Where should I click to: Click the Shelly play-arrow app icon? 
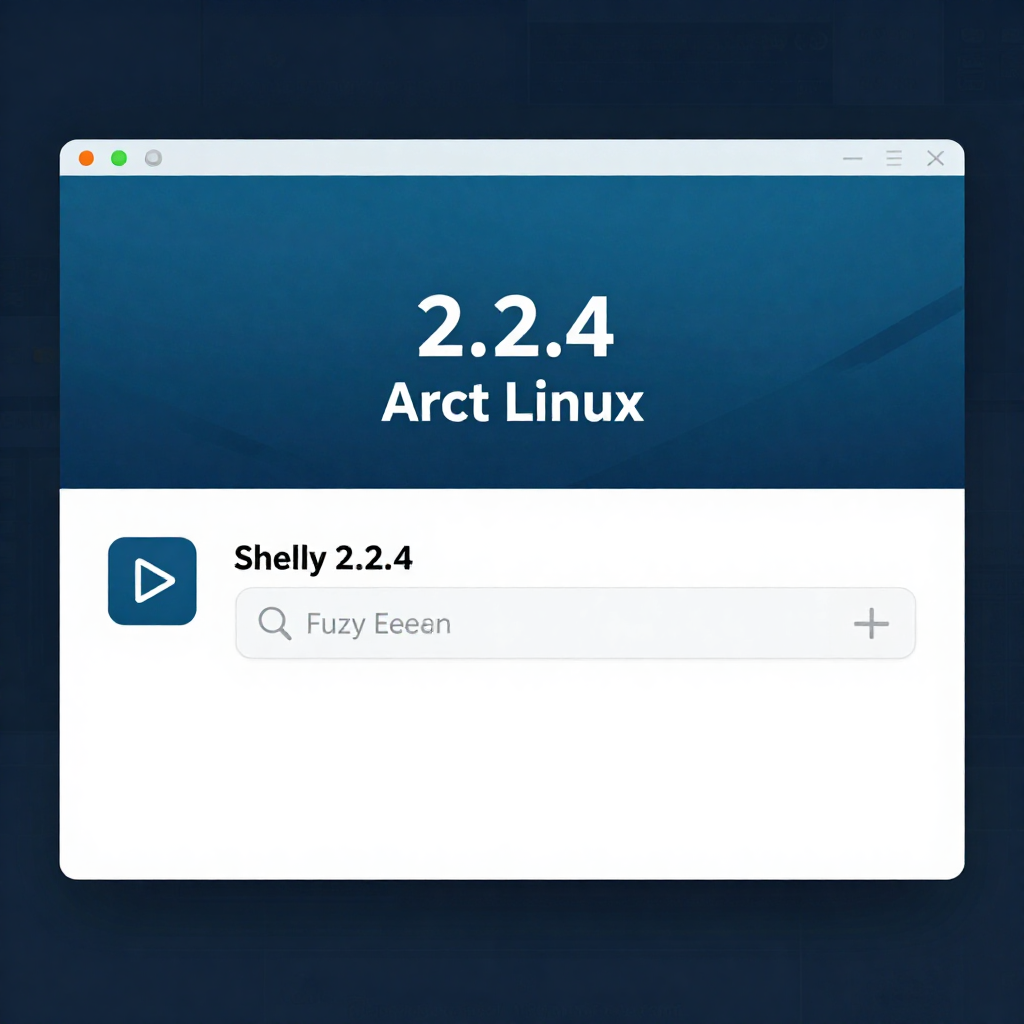pyautogui.click(x=152, y=581)
